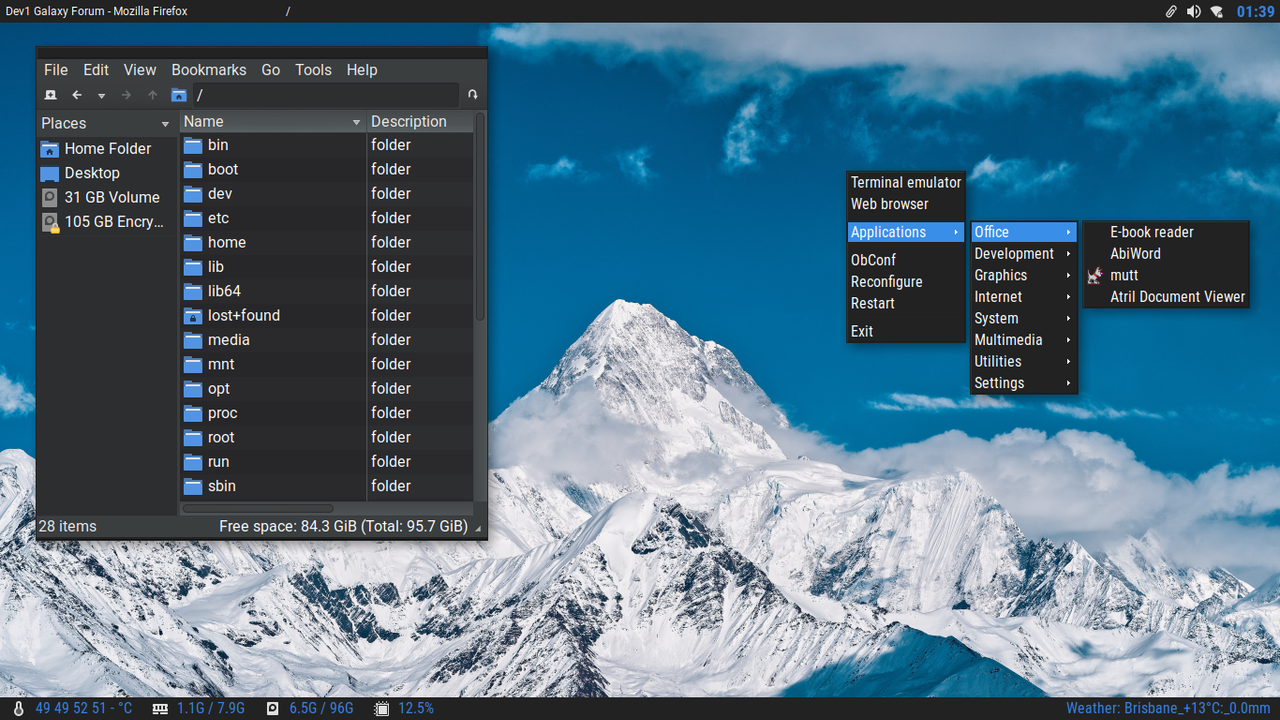Click the disk usage icon in bottom bar

point(272,708)
